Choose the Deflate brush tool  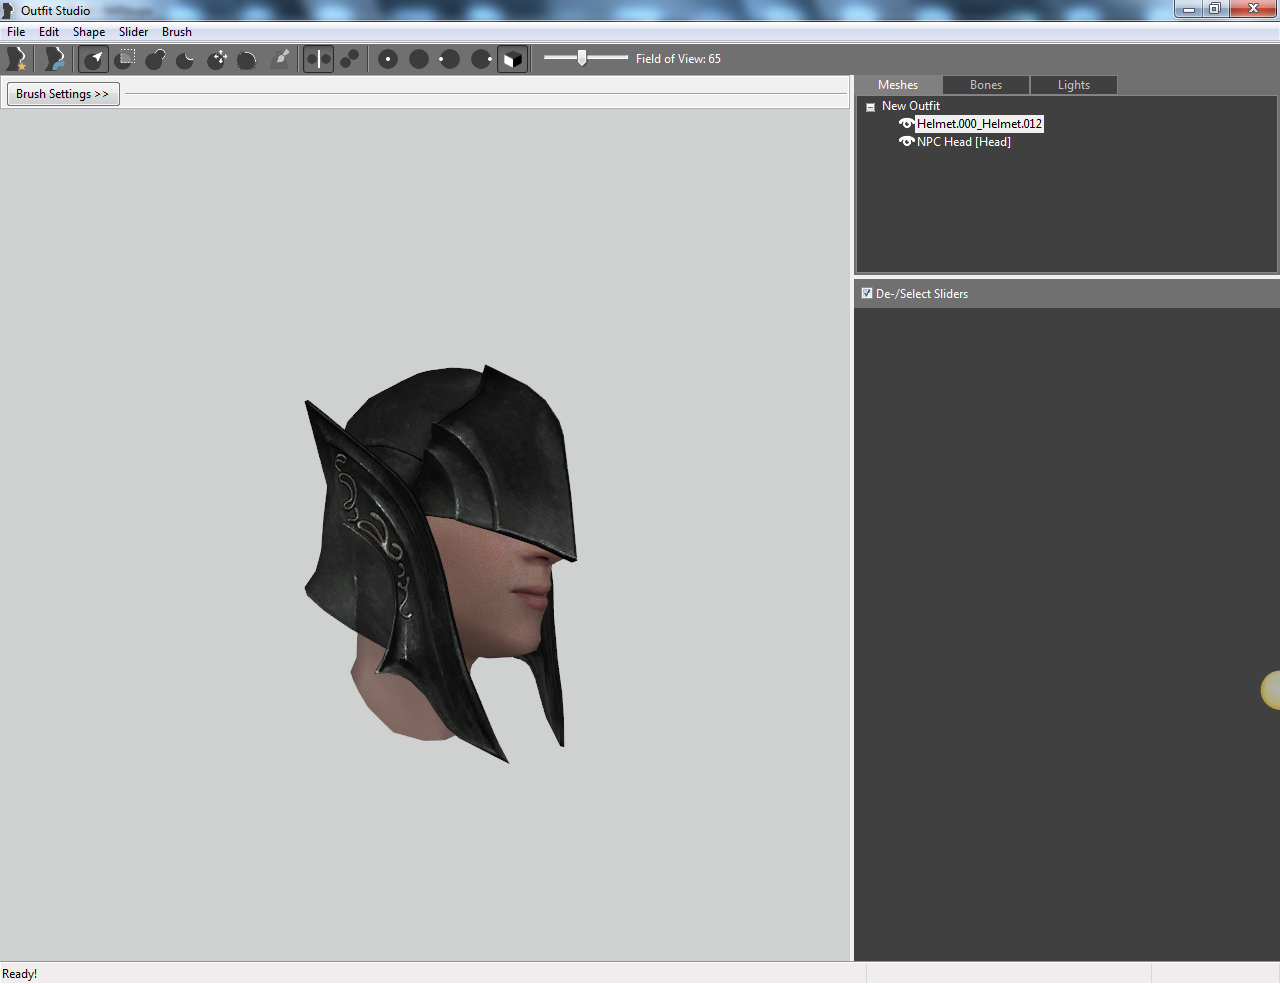click(x=186, y=59)
